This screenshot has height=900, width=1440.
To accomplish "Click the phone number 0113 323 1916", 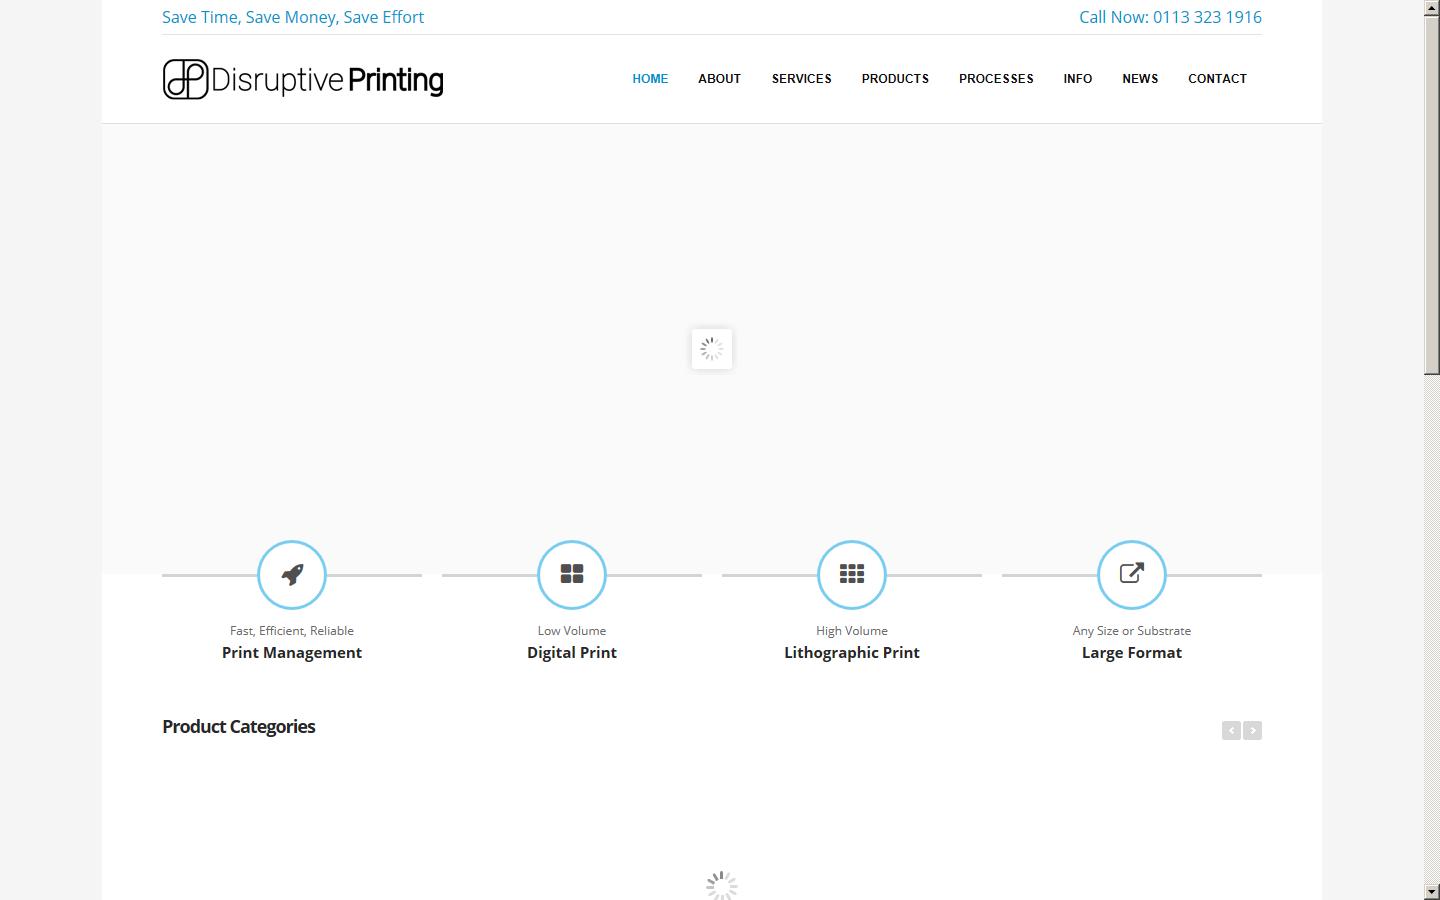I will [x=1207, y=17].
